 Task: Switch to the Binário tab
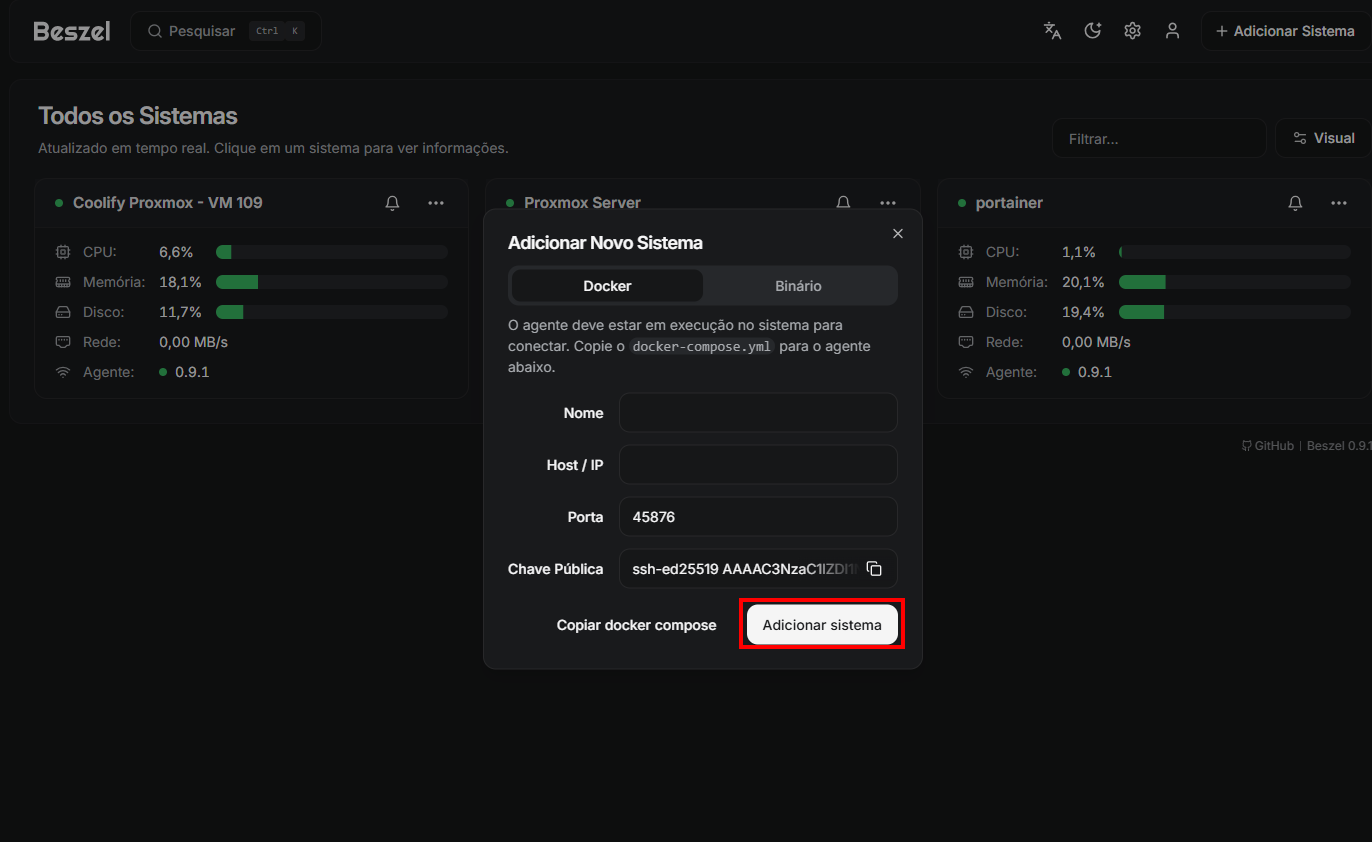pos(798,285)
